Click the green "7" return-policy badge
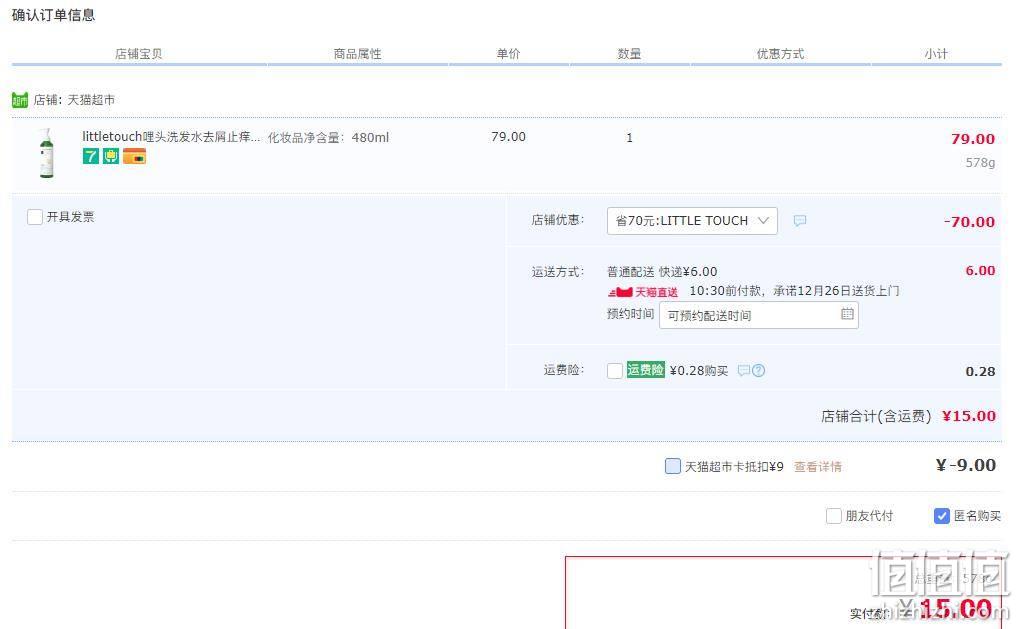The image size is (1019, 629). click(90, 157)
